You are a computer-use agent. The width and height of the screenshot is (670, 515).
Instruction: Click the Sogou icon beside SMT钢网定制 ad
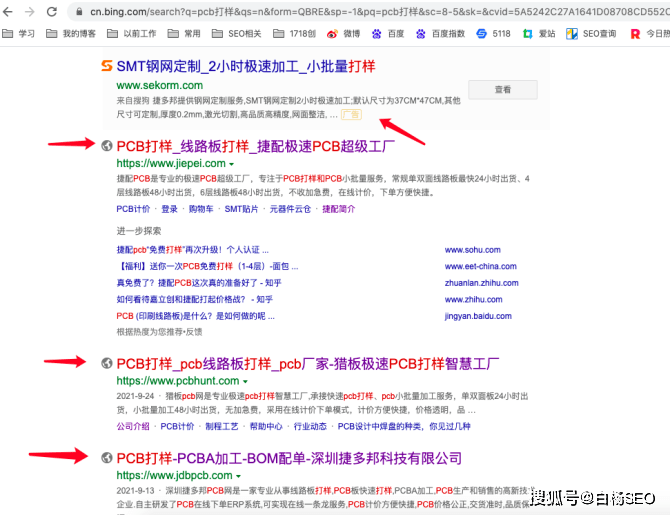pos(107,66)
